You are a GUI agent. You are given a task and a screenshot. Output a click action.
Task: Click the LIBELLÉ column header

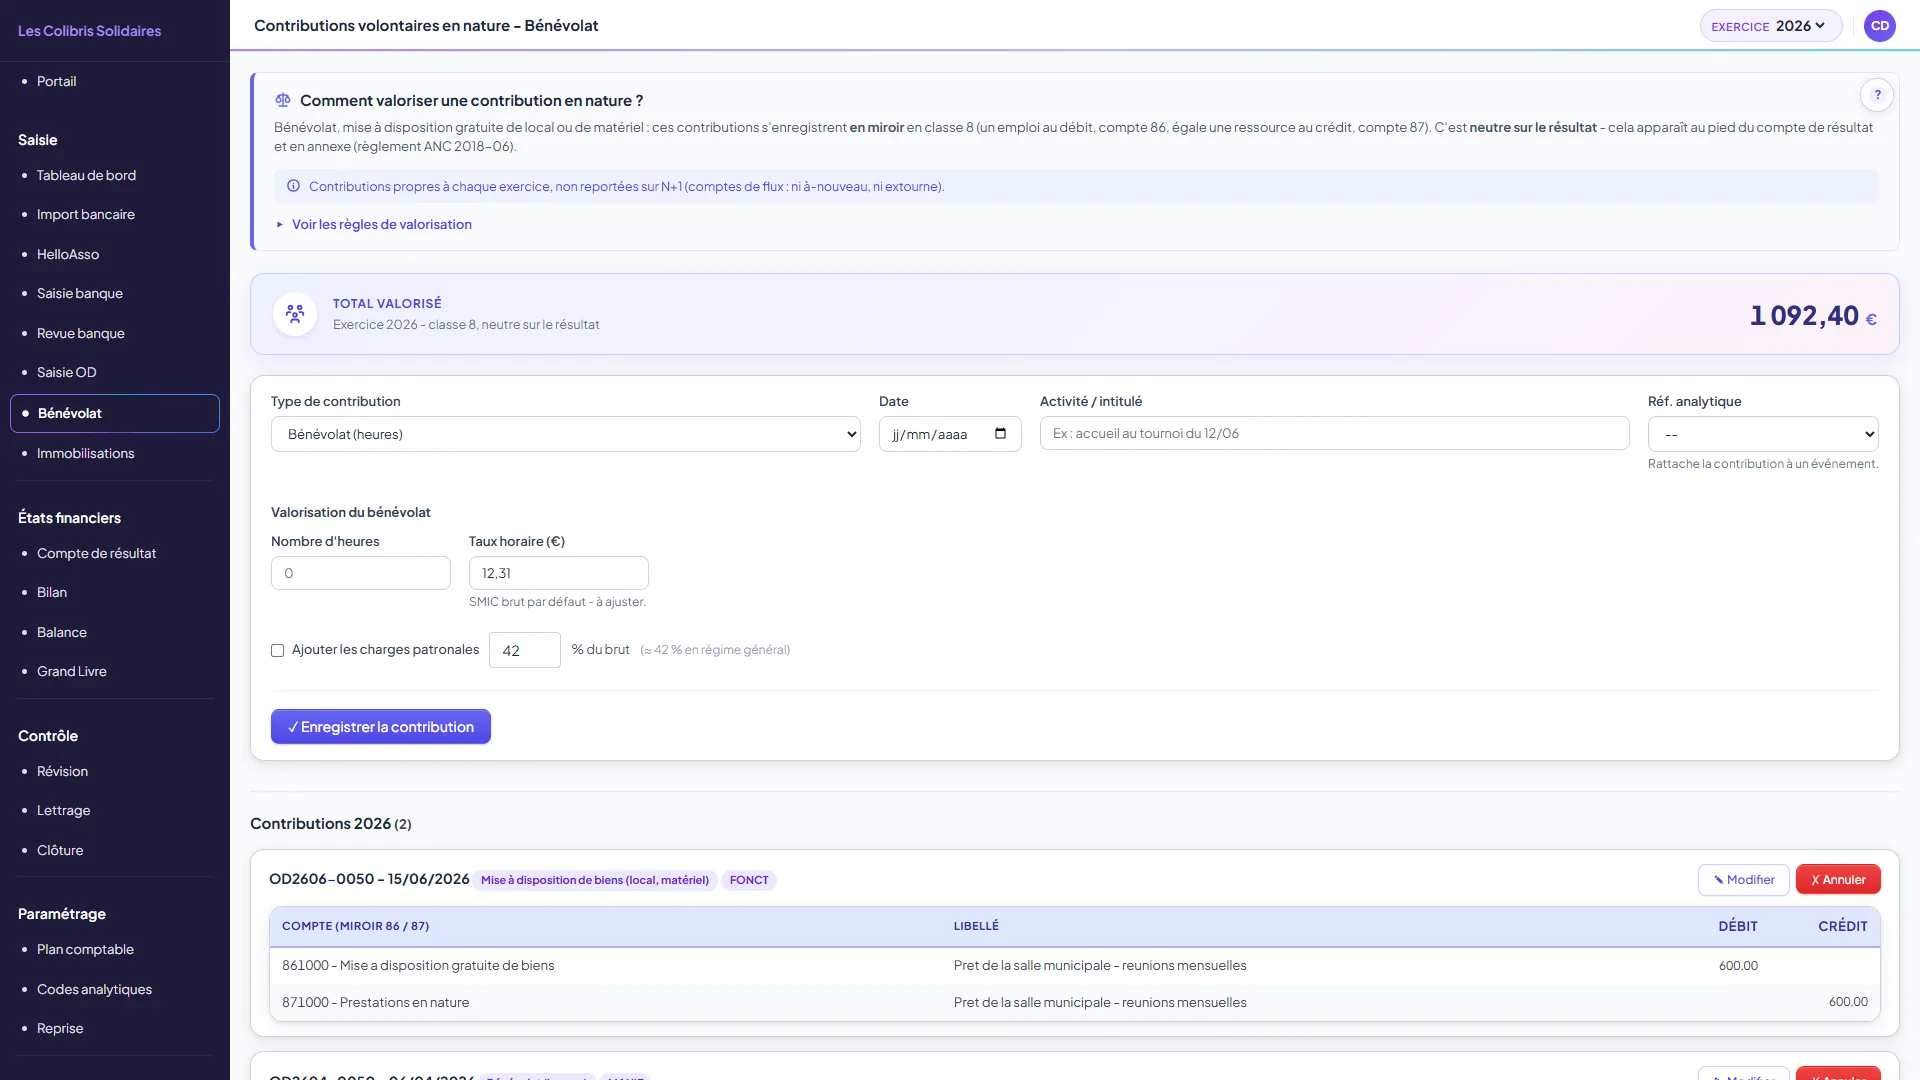tap(976, 926)
